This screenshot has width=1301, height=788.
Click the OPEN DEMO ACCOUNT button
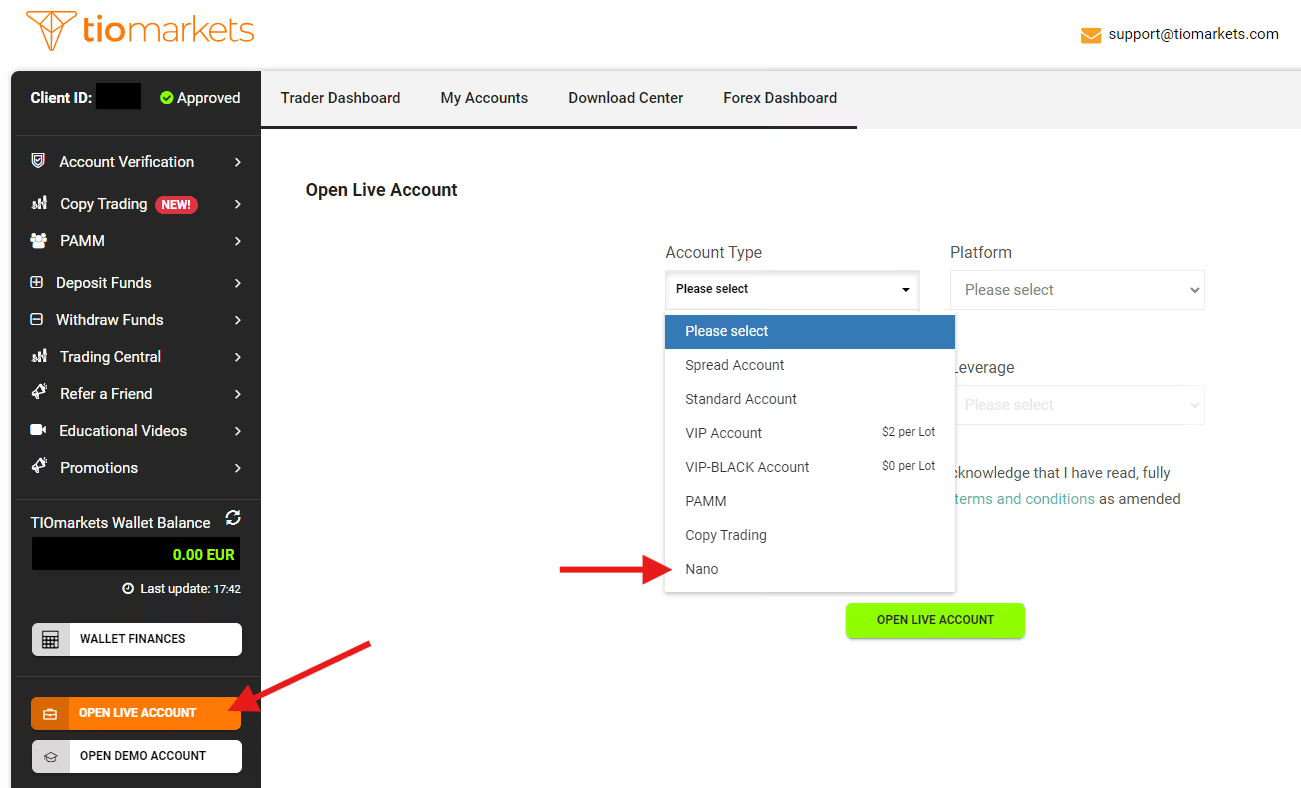pyautogui.click(x=136, y=756)
